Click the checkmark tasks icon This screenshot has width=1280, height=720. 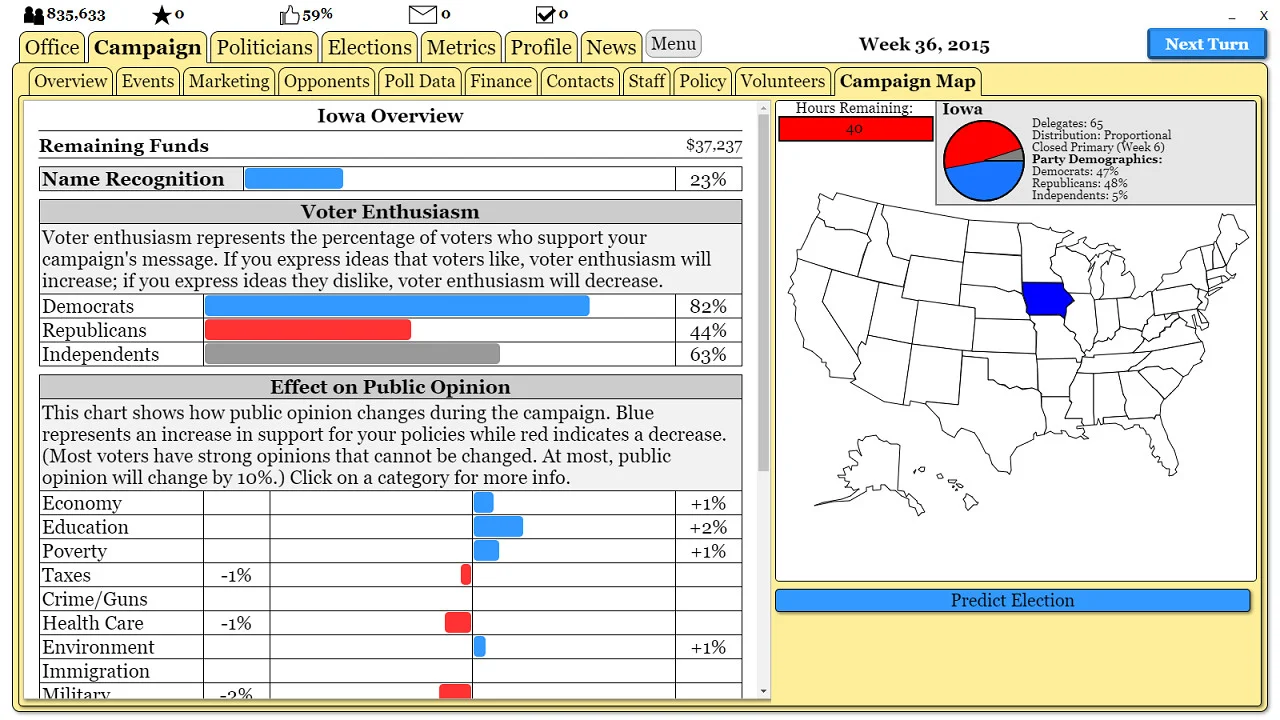coord(545,14)
